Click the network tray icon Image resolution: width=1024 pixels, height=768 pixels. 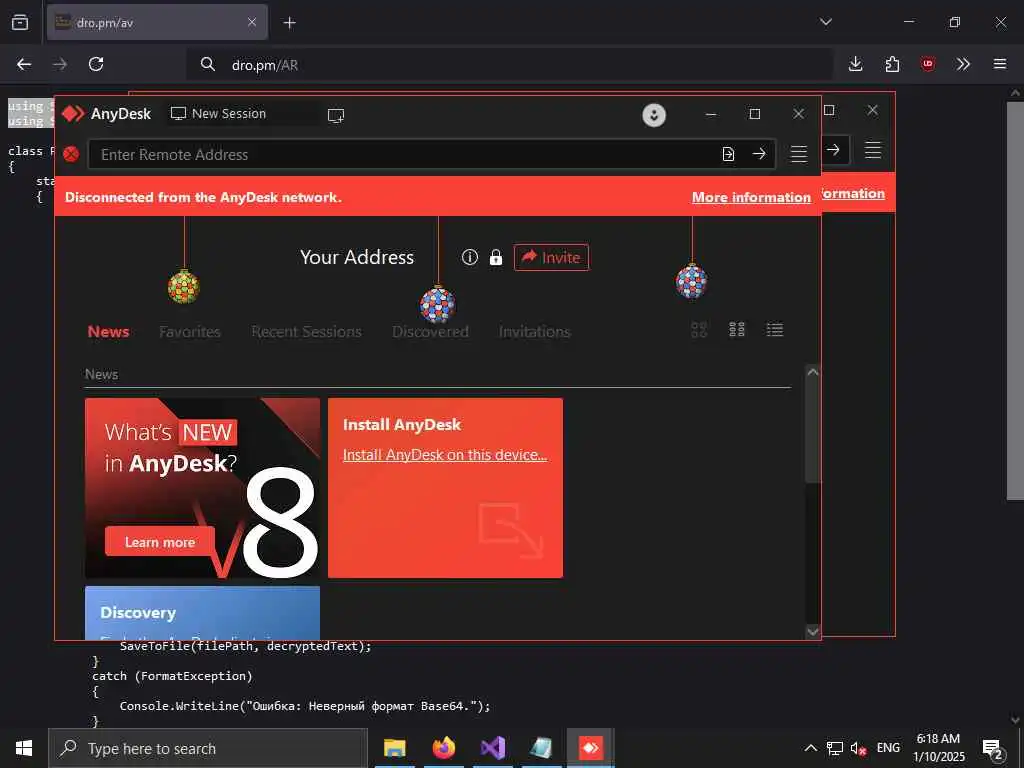tap(834, 749)
